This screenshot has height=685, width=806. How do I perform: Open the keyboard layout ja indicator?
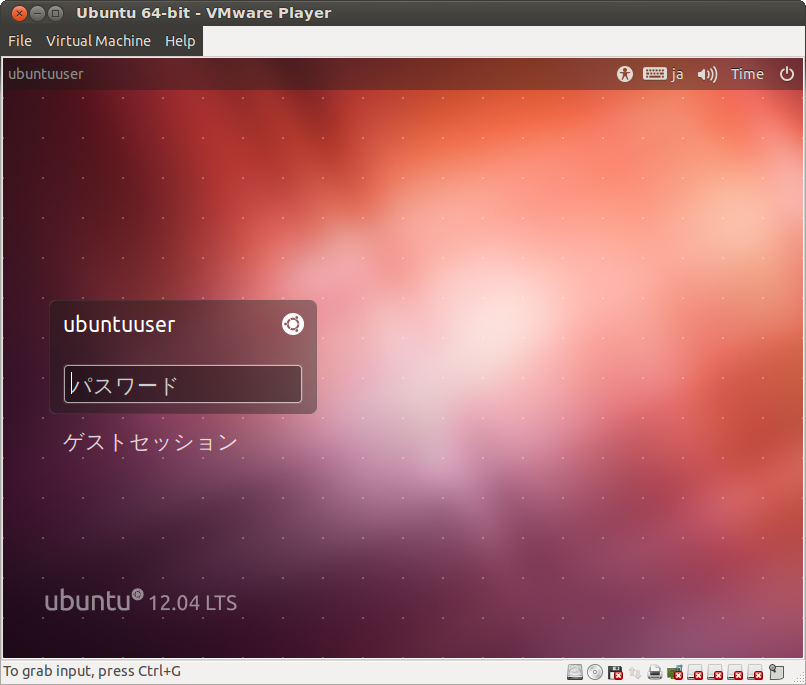tap(663, 74)
